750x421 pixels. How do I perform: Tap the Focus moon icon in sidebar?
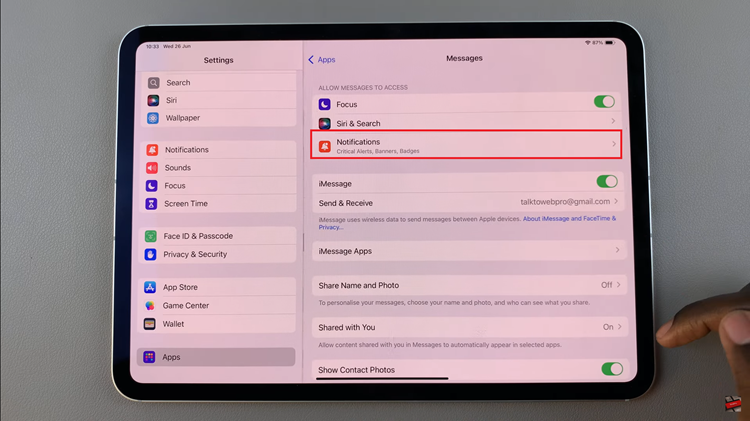click(151, 186)
